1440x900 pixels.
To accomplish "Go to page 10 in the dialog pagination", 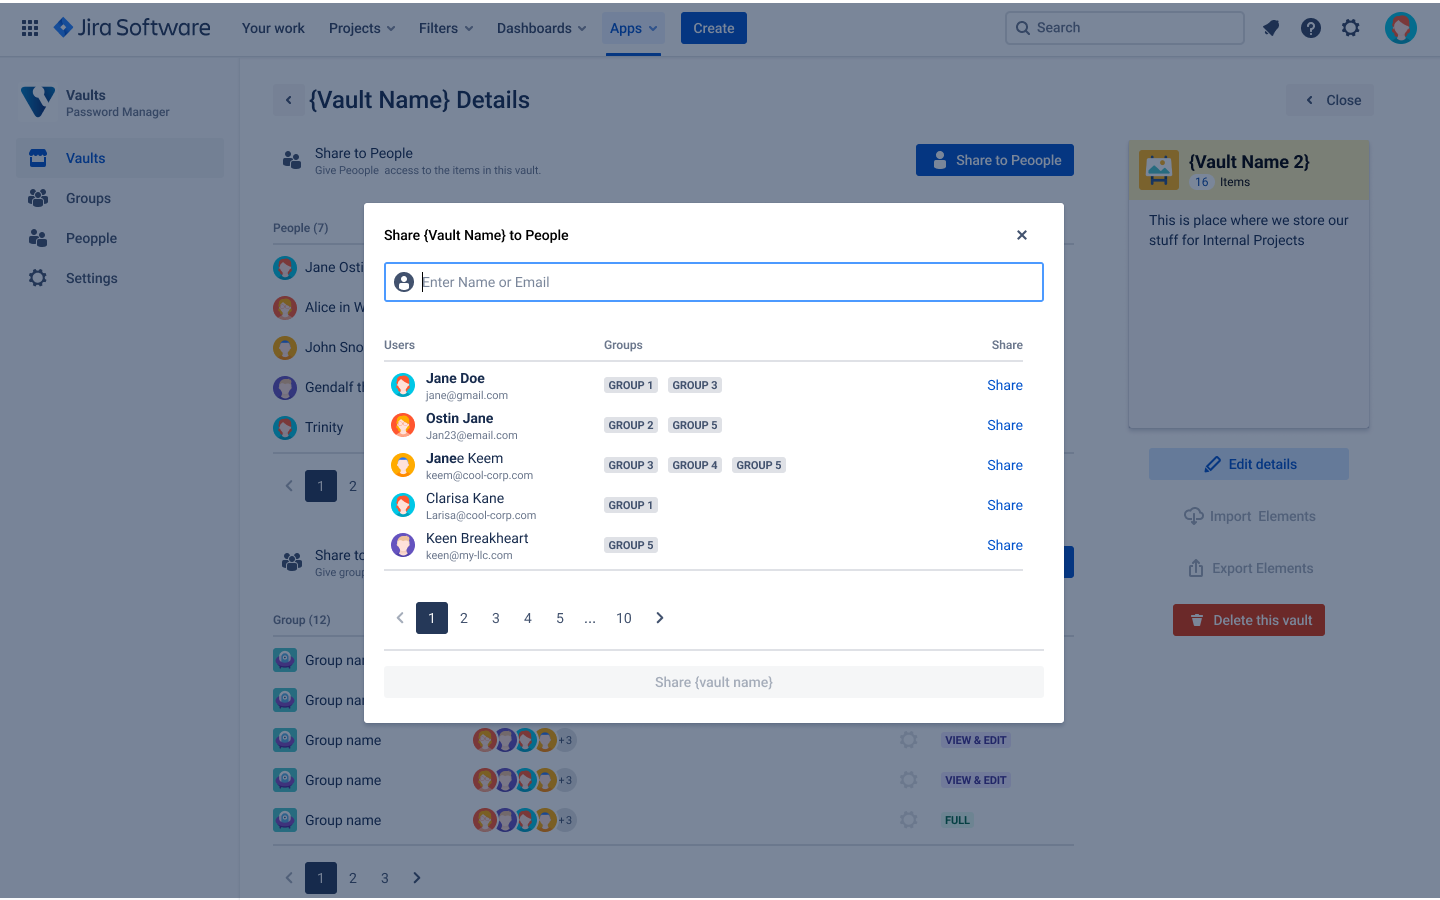I will click(624, 618).
